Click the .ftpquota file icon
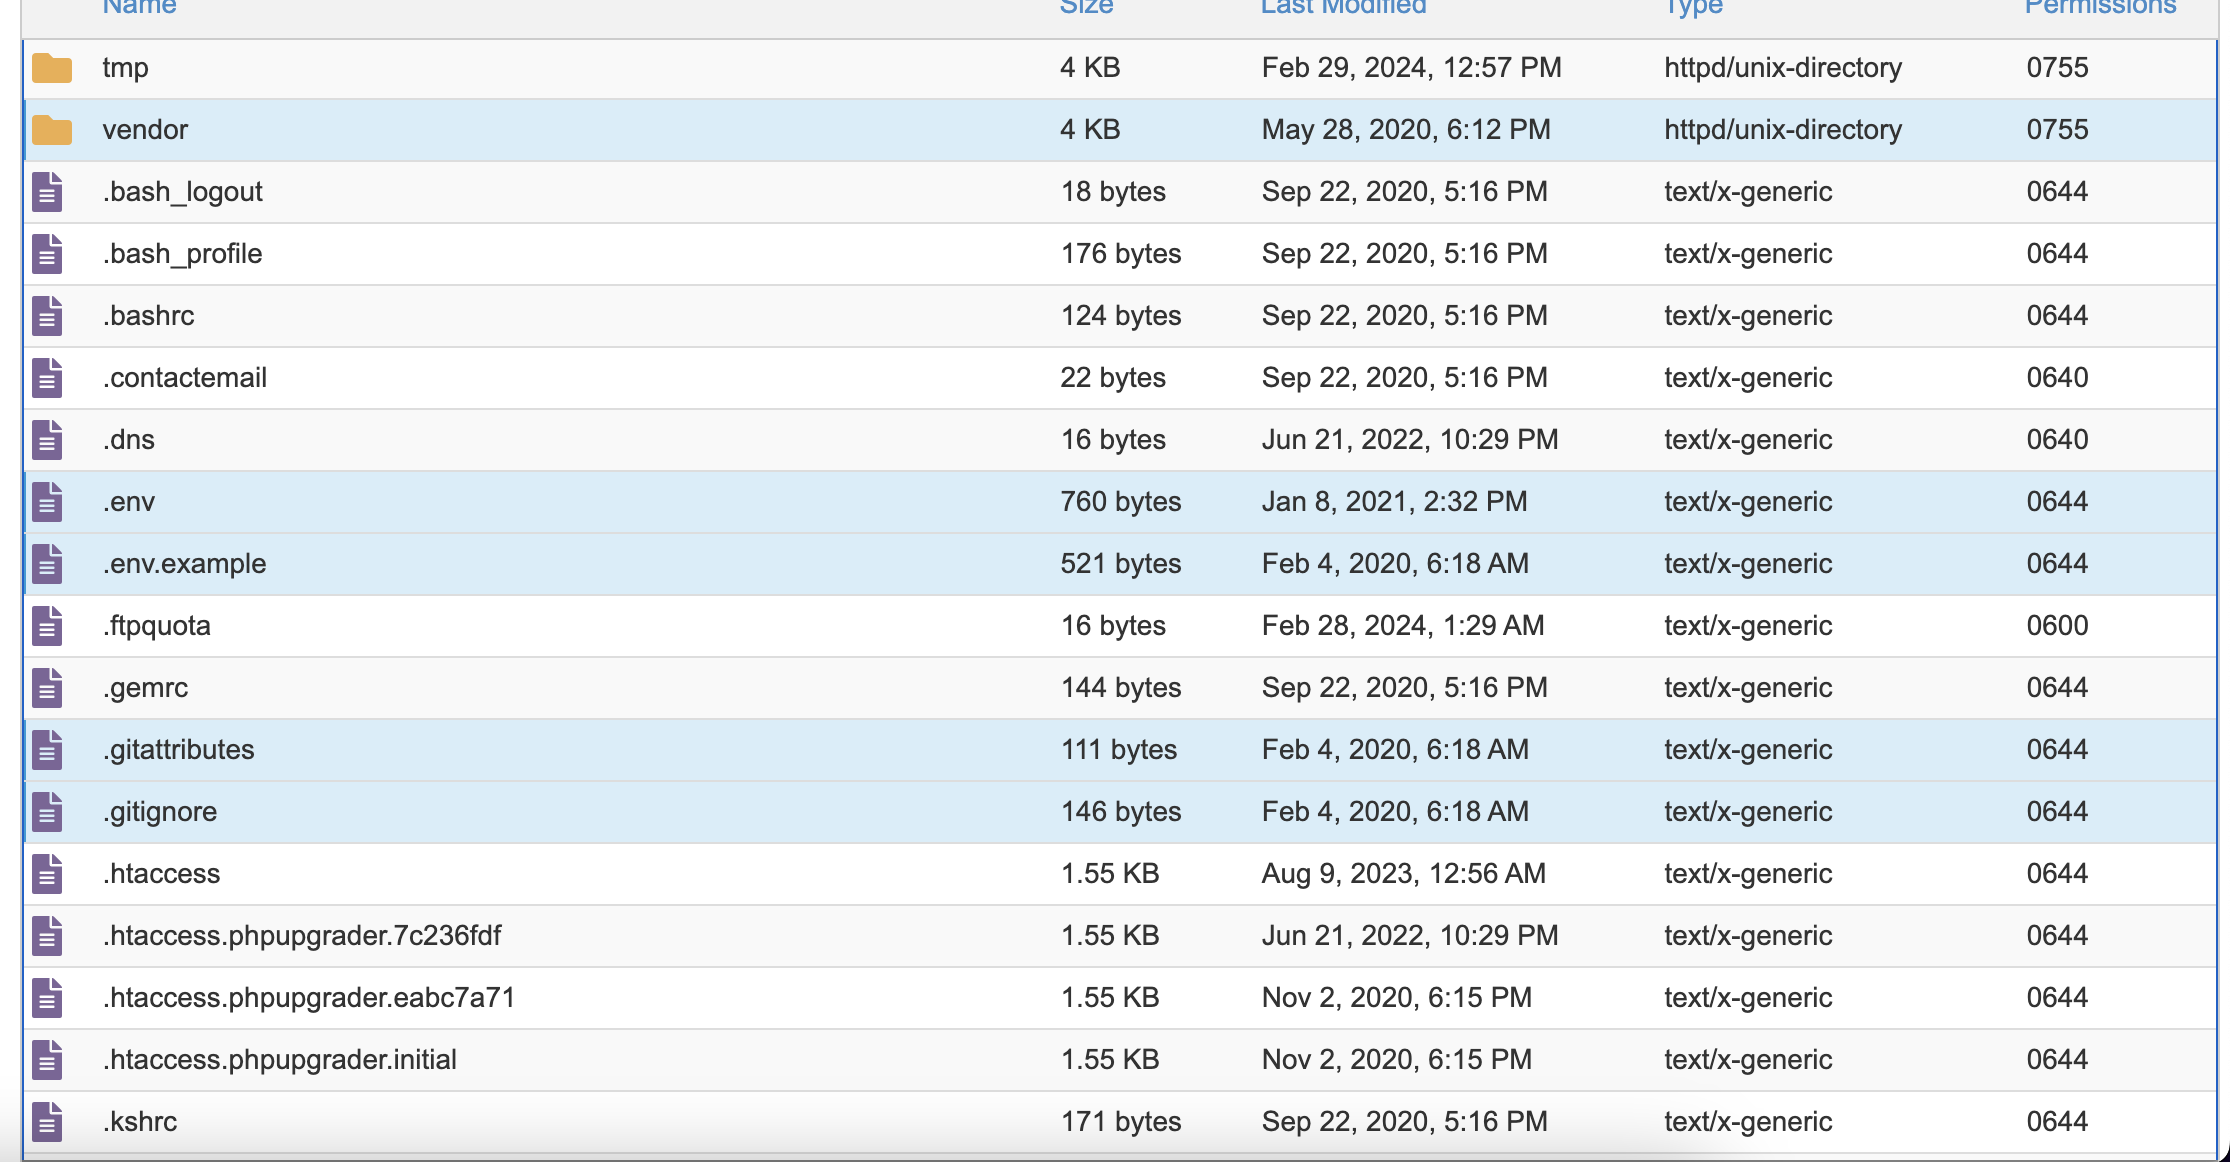This screenshot has height=1162, width=2230. [x=47, y=626]
